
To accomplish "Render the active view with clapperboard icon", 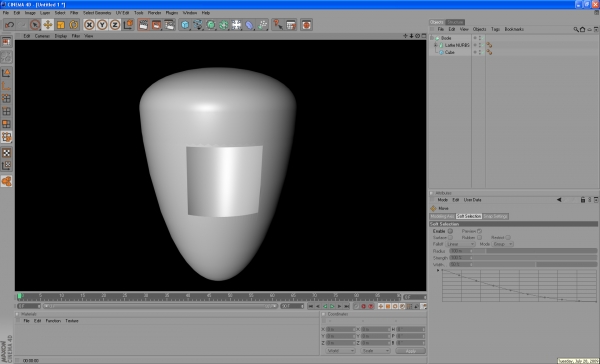I will coord(143,25).
